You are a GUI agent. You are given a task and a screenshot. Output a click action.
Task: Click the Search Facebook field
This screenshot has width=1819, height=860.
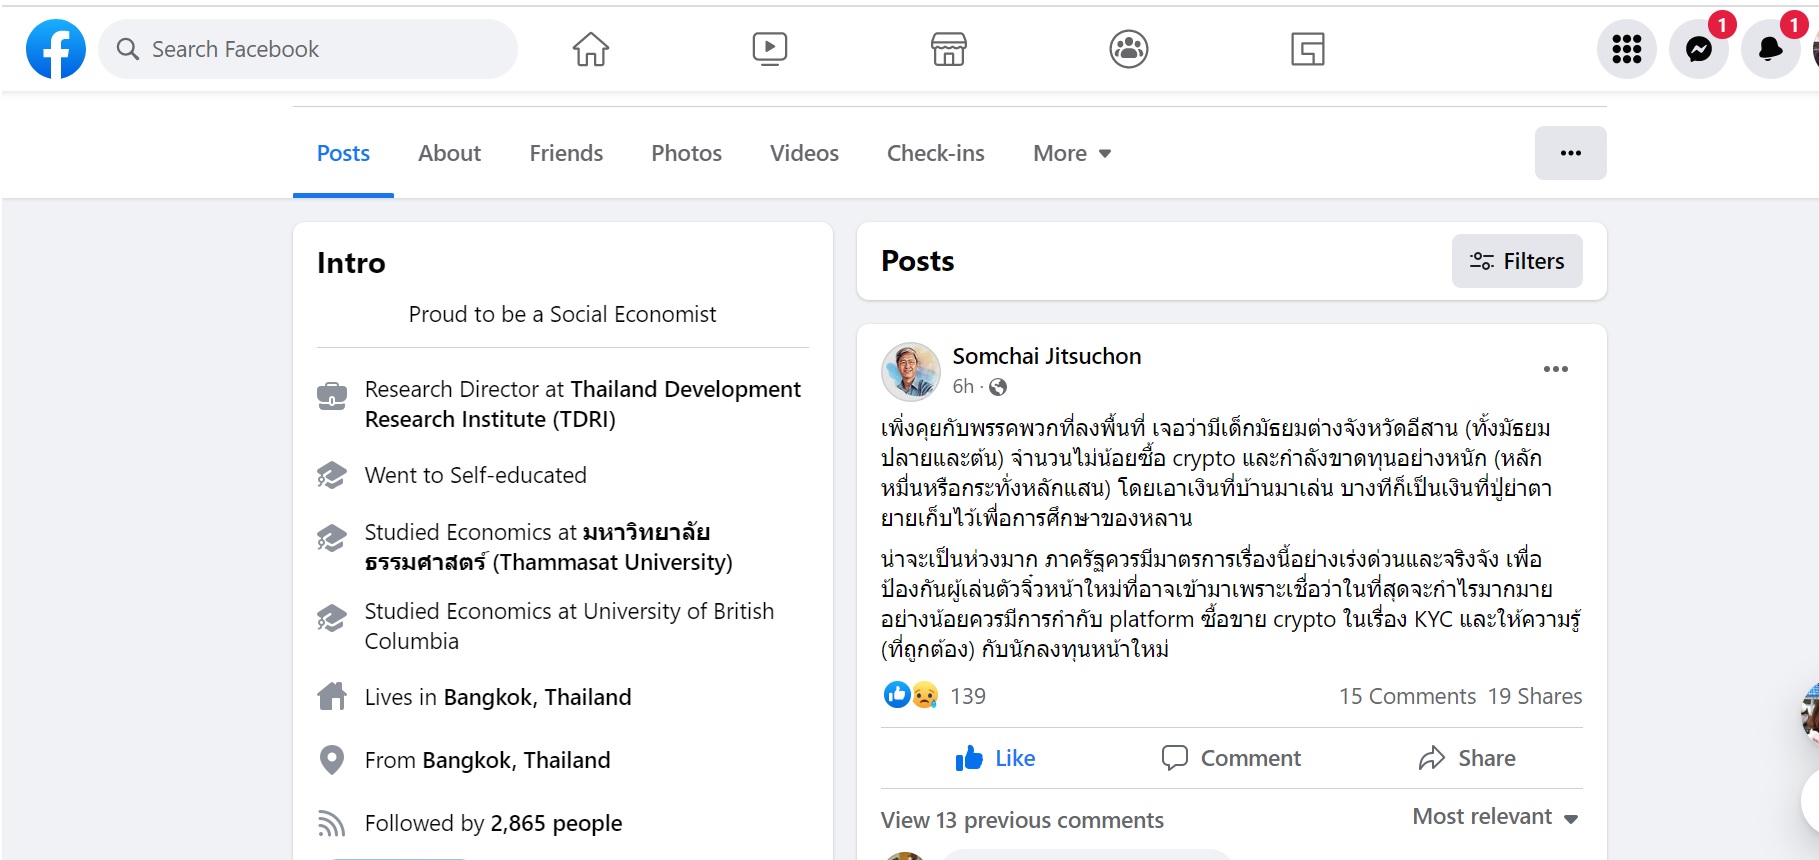click(308, 49)
